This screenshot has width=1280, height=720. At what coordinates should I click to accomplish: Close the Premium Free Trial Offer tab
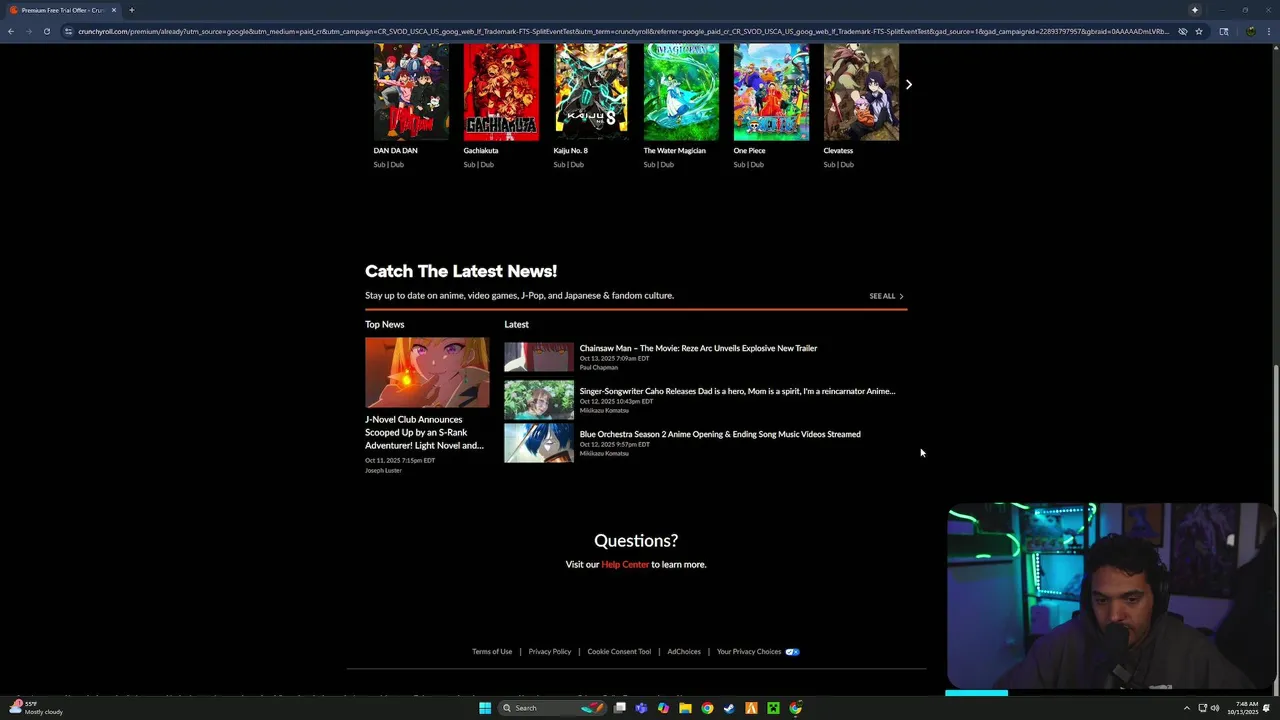[114, 10]
